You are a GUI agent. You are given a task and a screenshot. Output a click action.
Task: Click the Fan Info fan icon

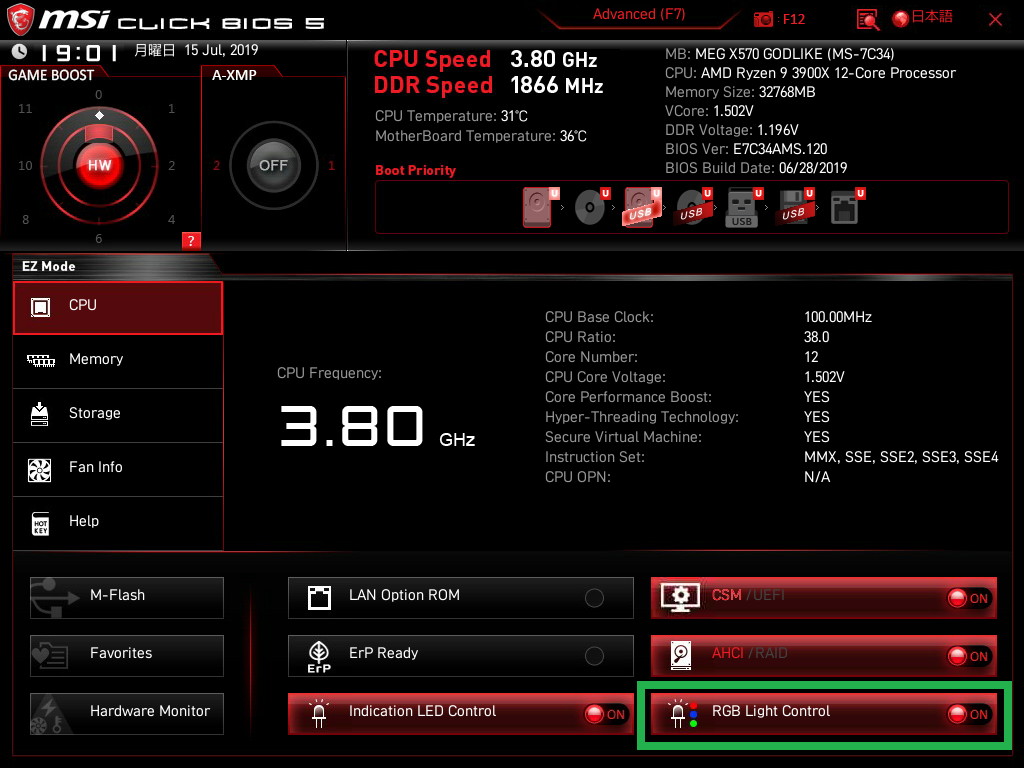(40, 470)
